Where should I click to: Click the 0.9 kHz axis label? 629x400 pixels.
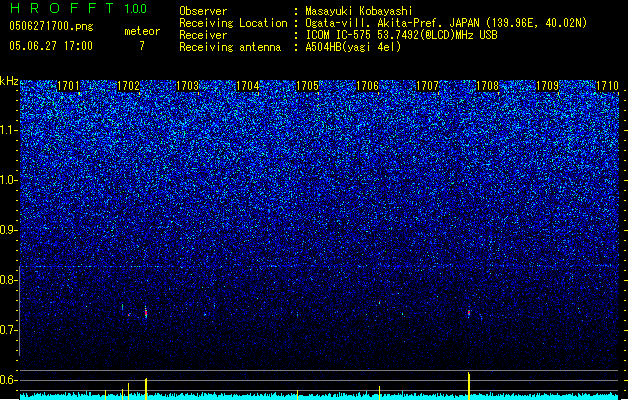coord(9,230)
